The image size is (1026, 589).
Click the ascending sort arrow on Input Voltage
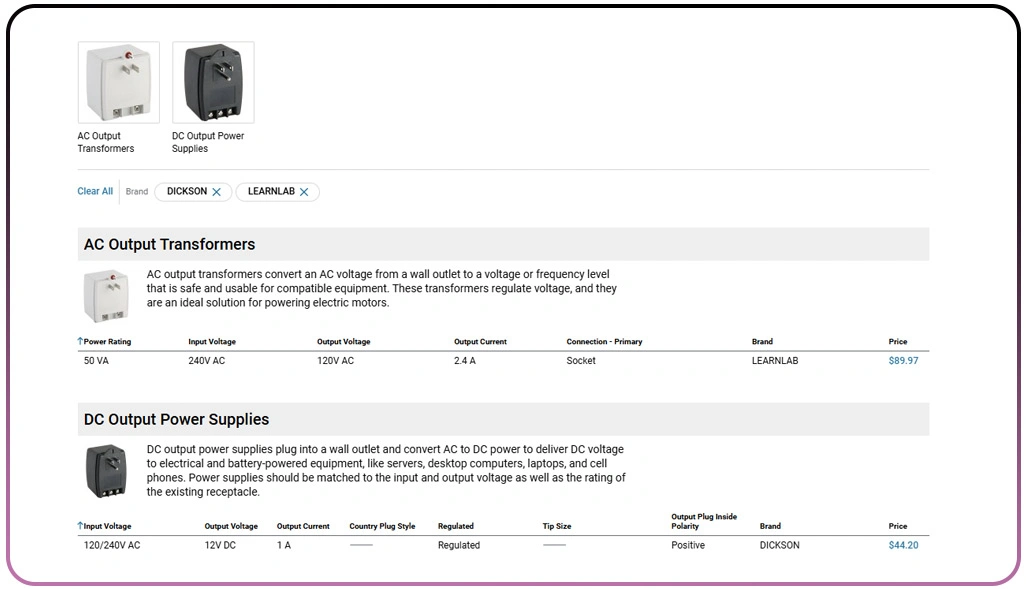pyautogui.click(x=80, y=525)
